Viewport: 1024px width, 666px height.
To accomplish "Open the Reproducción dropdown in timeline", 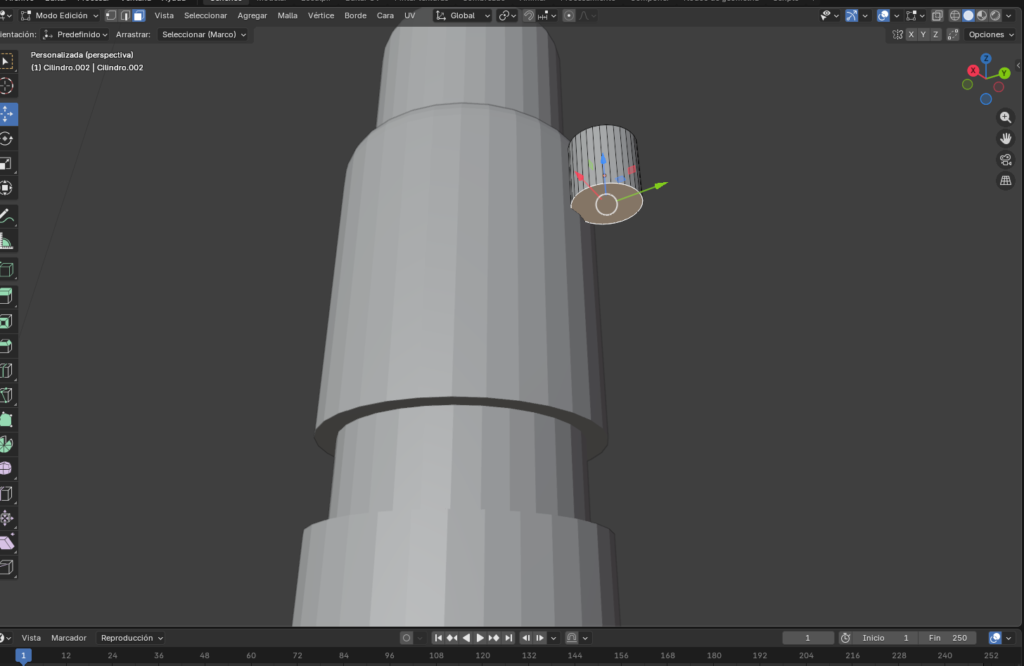I will point(131,638).
